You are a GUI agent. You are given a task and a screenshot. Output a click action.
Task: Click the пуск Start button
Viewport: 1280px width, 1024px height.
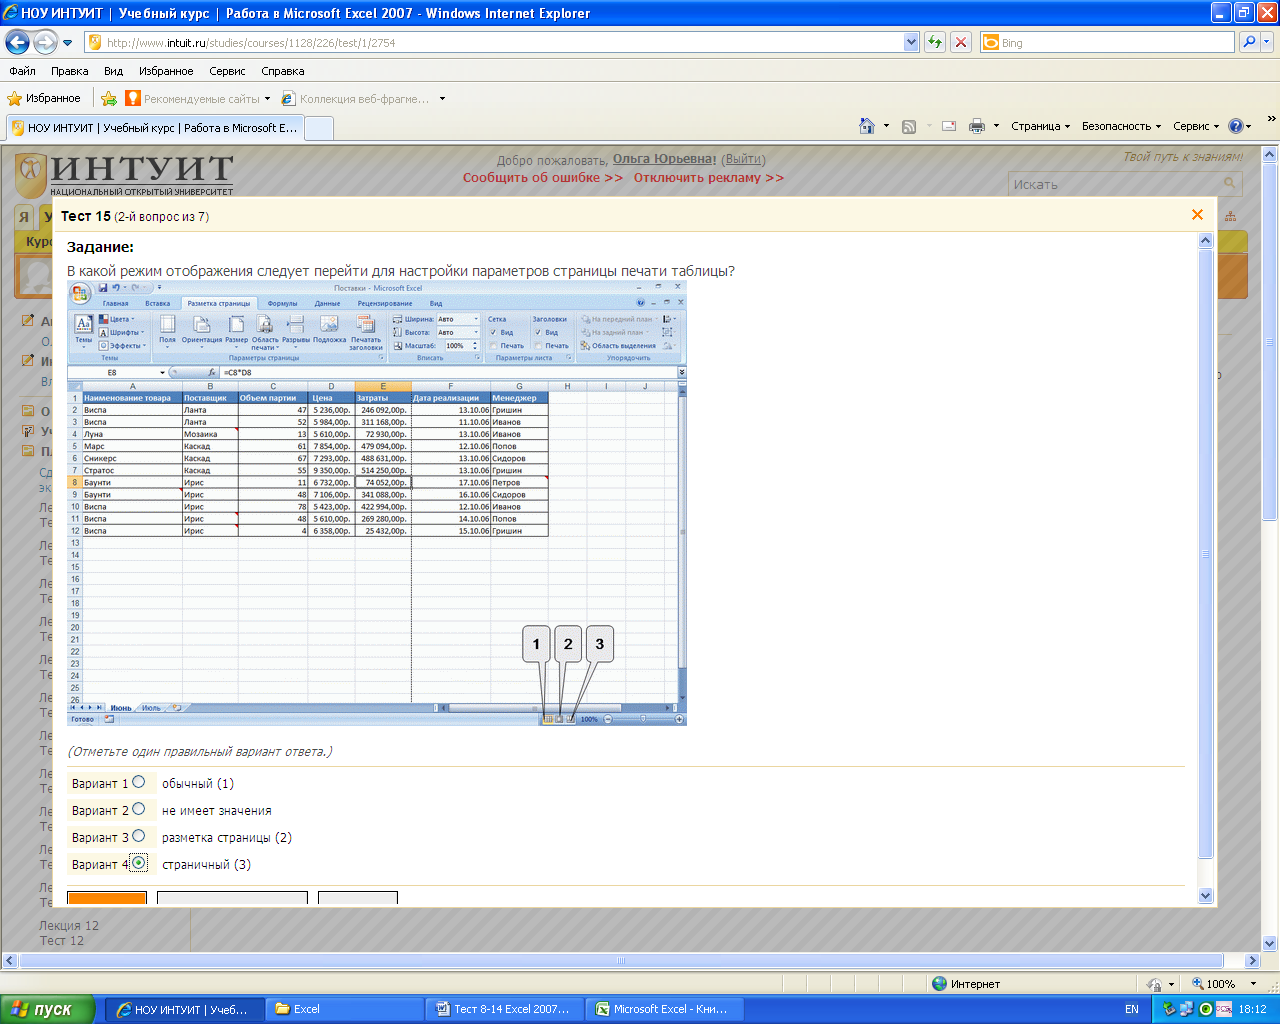(x=48, y=1009)
